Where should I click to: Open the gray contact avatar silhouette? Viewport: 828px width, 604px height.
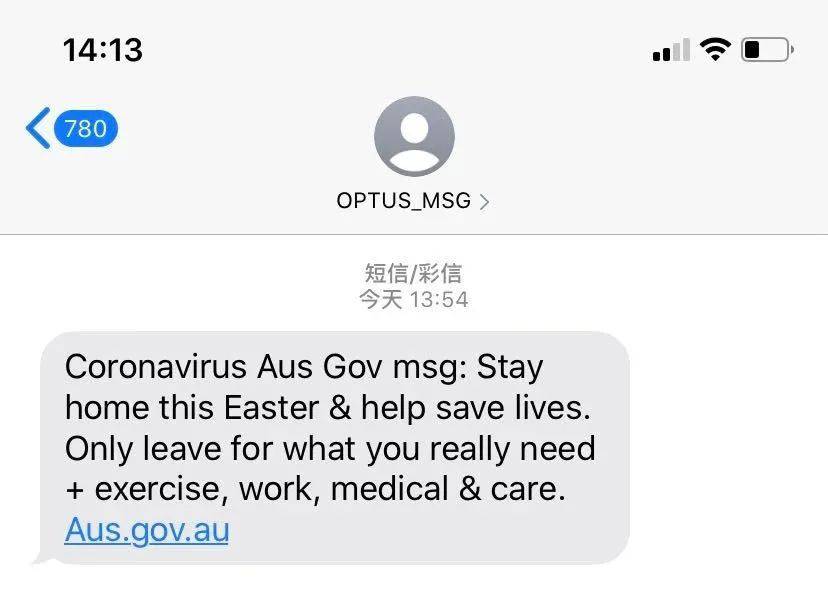[415, 136]
